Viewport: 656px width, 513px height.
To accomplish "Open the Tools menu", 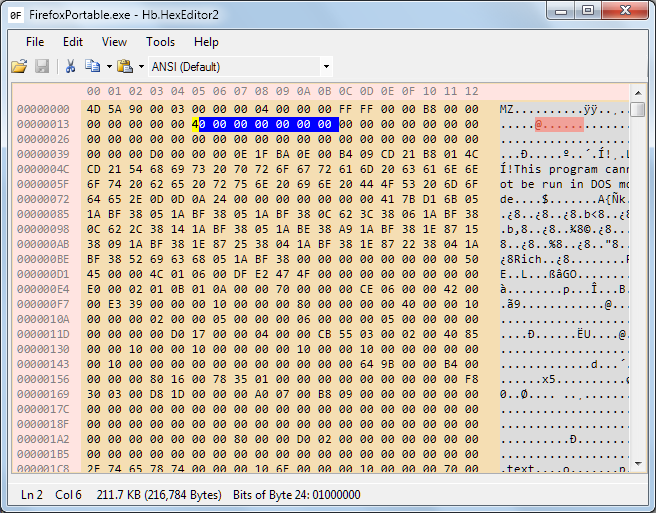I will [x=160, y=42].
